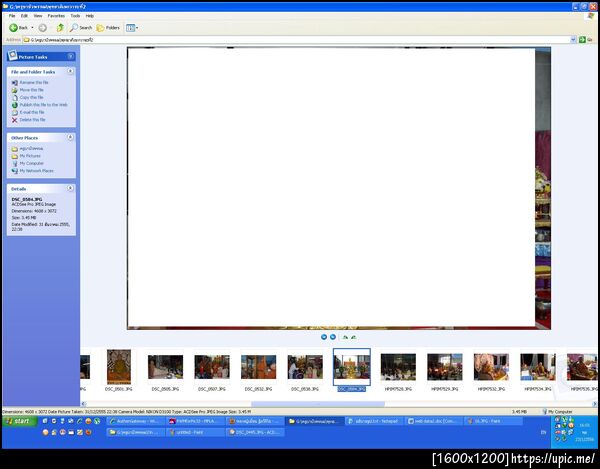Click the Next Image filmstrip button
The image size is (600, 469).
tap(333, 337)
